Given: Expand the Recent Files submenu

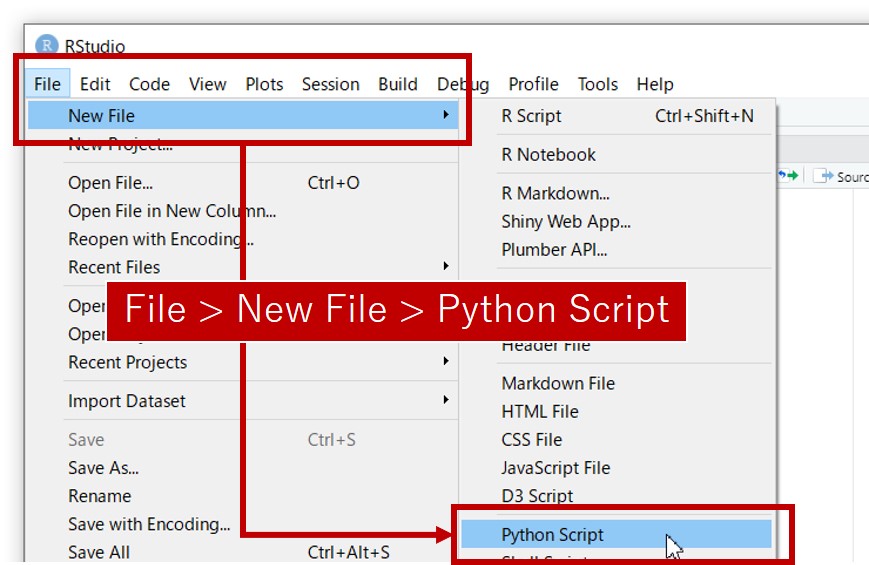Looking at the screenshot, I should (445, 267).
